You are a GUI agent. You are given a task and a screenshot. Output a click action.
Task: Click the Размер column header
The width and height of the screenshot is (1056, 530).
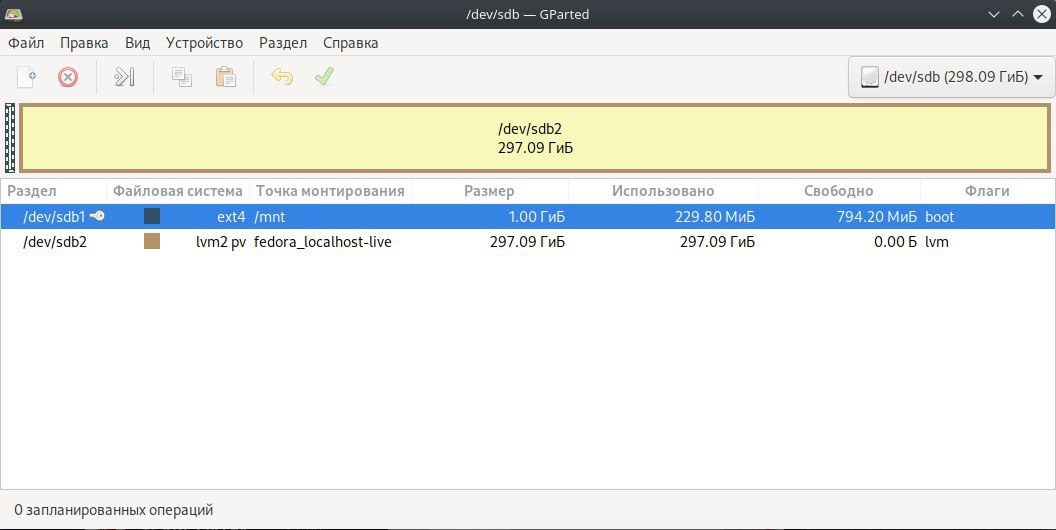tap(490, 191)
